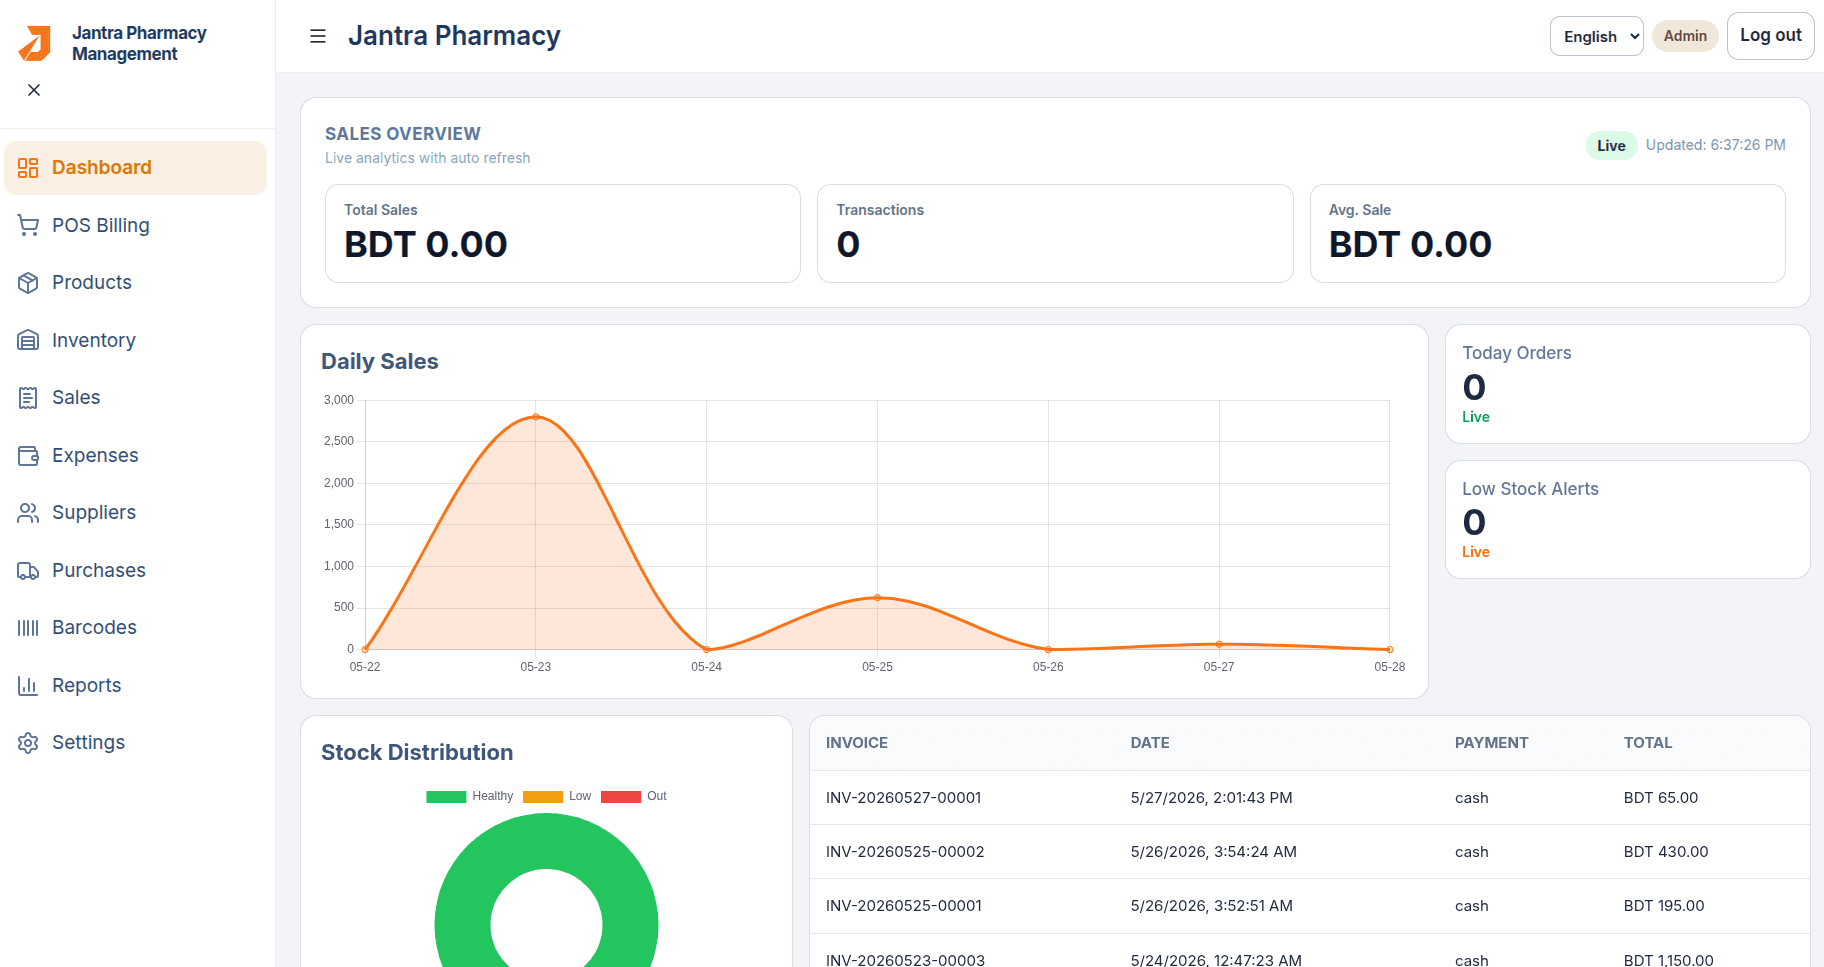Viewport: 1824px width, 967px height.
Task: Toggle the hamburger menu icon
Action: tap(318, 36)
